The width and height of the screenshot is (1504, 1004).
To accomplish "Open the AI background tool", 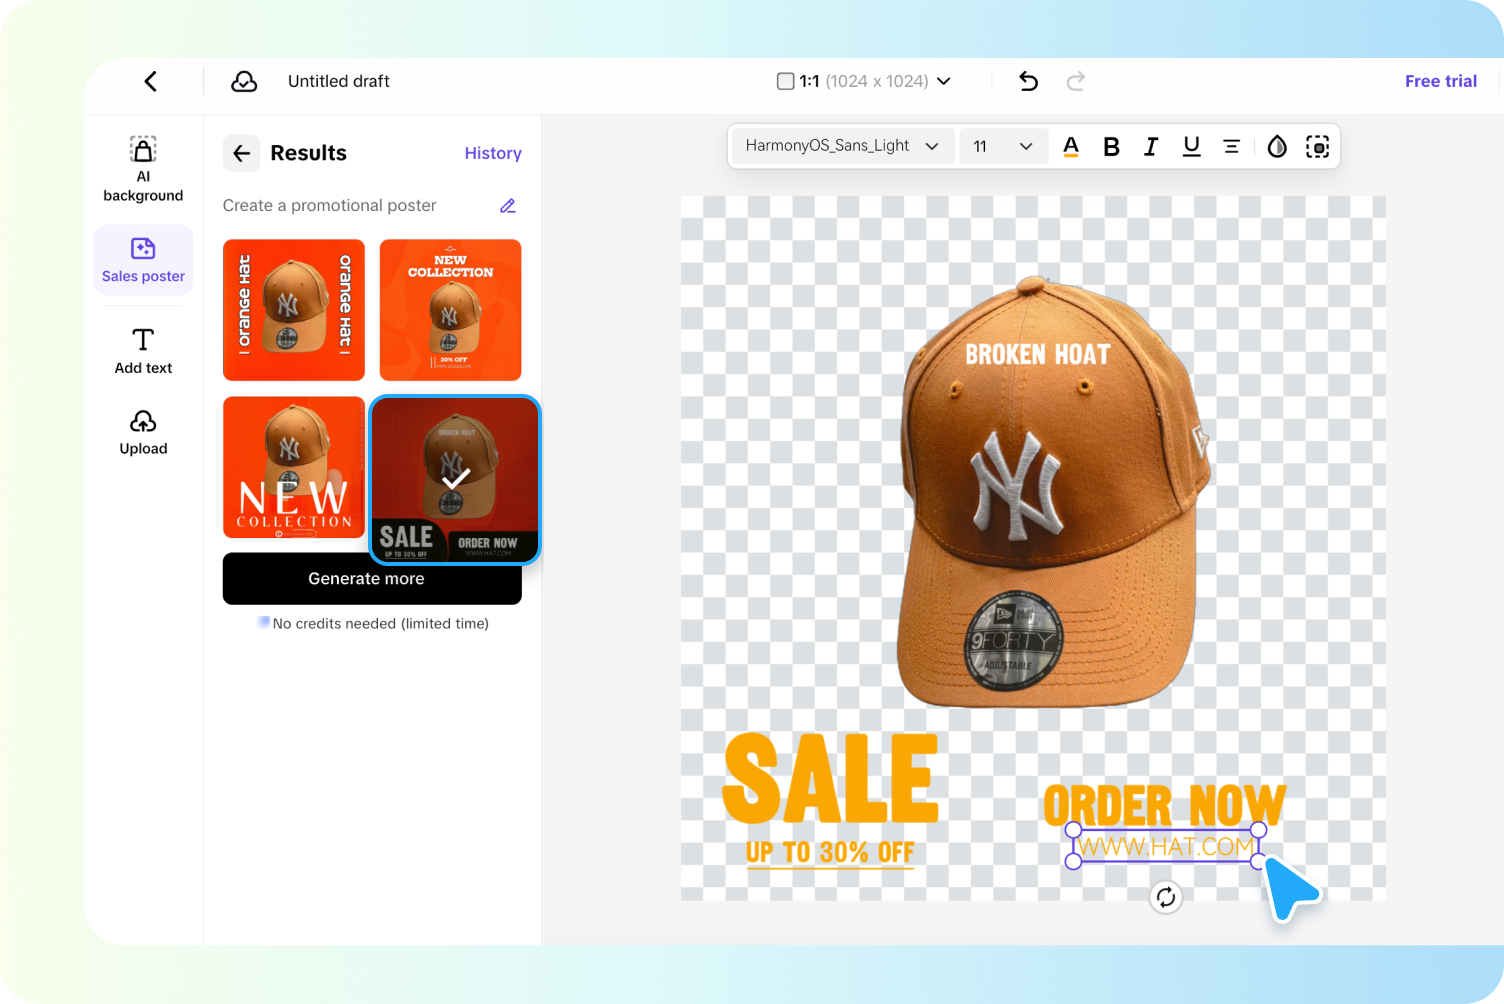I will pyautogui.click(x=143, y=169).
